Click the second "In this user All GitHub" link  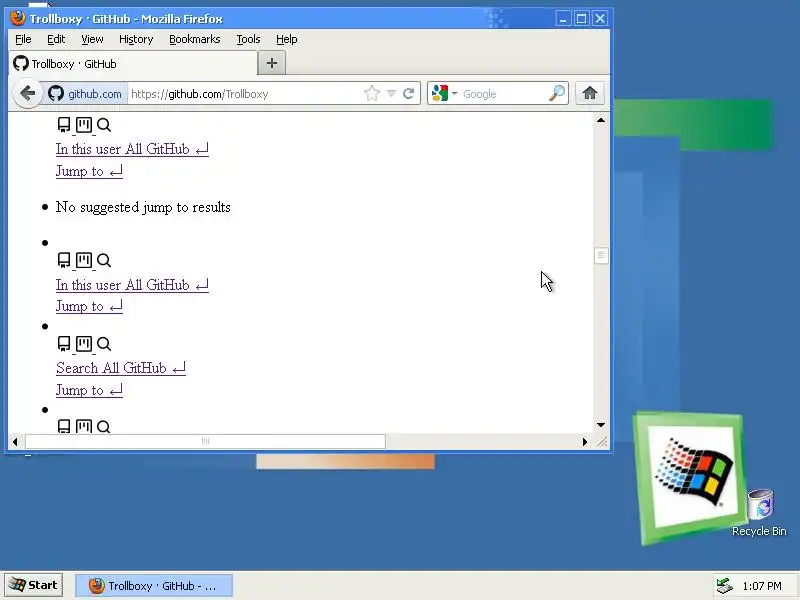coord(132,285)
